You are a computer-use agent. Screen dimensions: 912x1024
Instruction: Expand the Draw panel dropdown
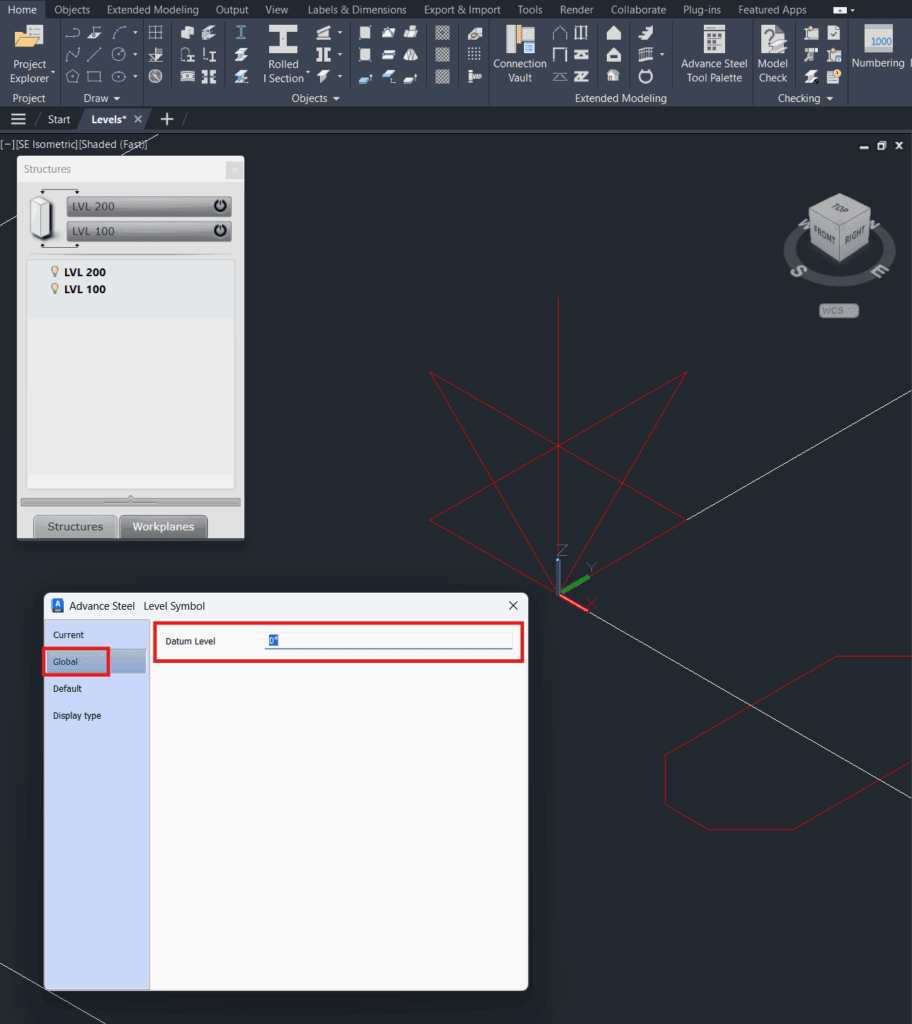click(117, 99)
